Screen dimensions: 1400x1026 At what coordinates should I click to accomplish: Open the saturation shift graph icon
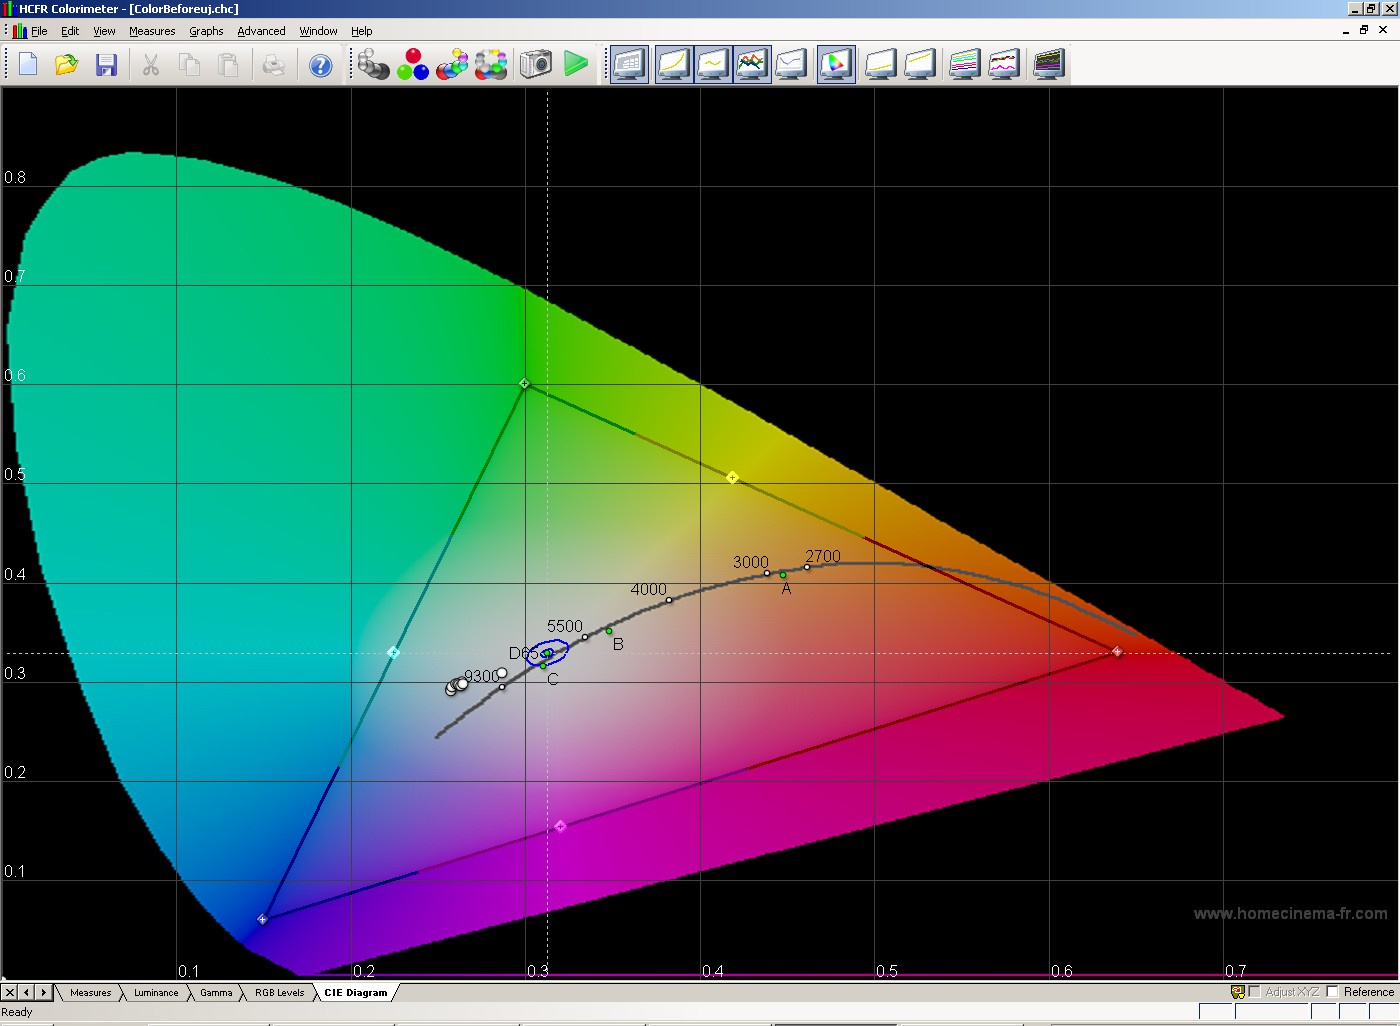pyautogui.click(x=1003, y=65)
